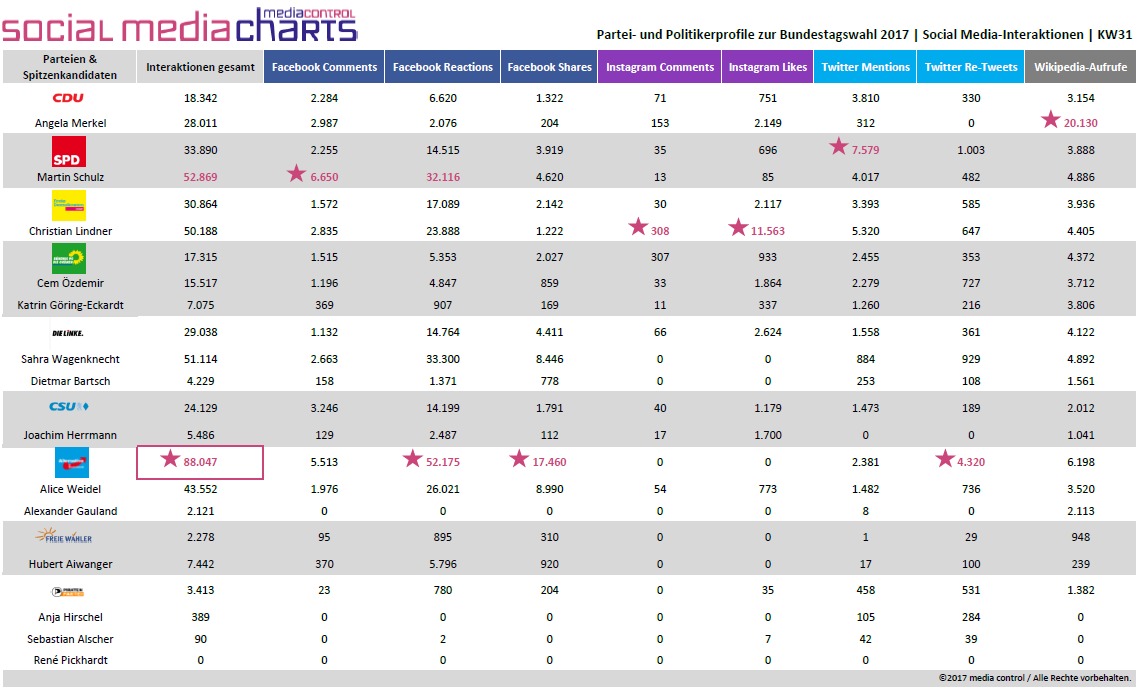The height and width of the screenshot is (688, 1138).
Task: Click the Parteien & Spitzenkandidaten header
Action: (70, 67)
